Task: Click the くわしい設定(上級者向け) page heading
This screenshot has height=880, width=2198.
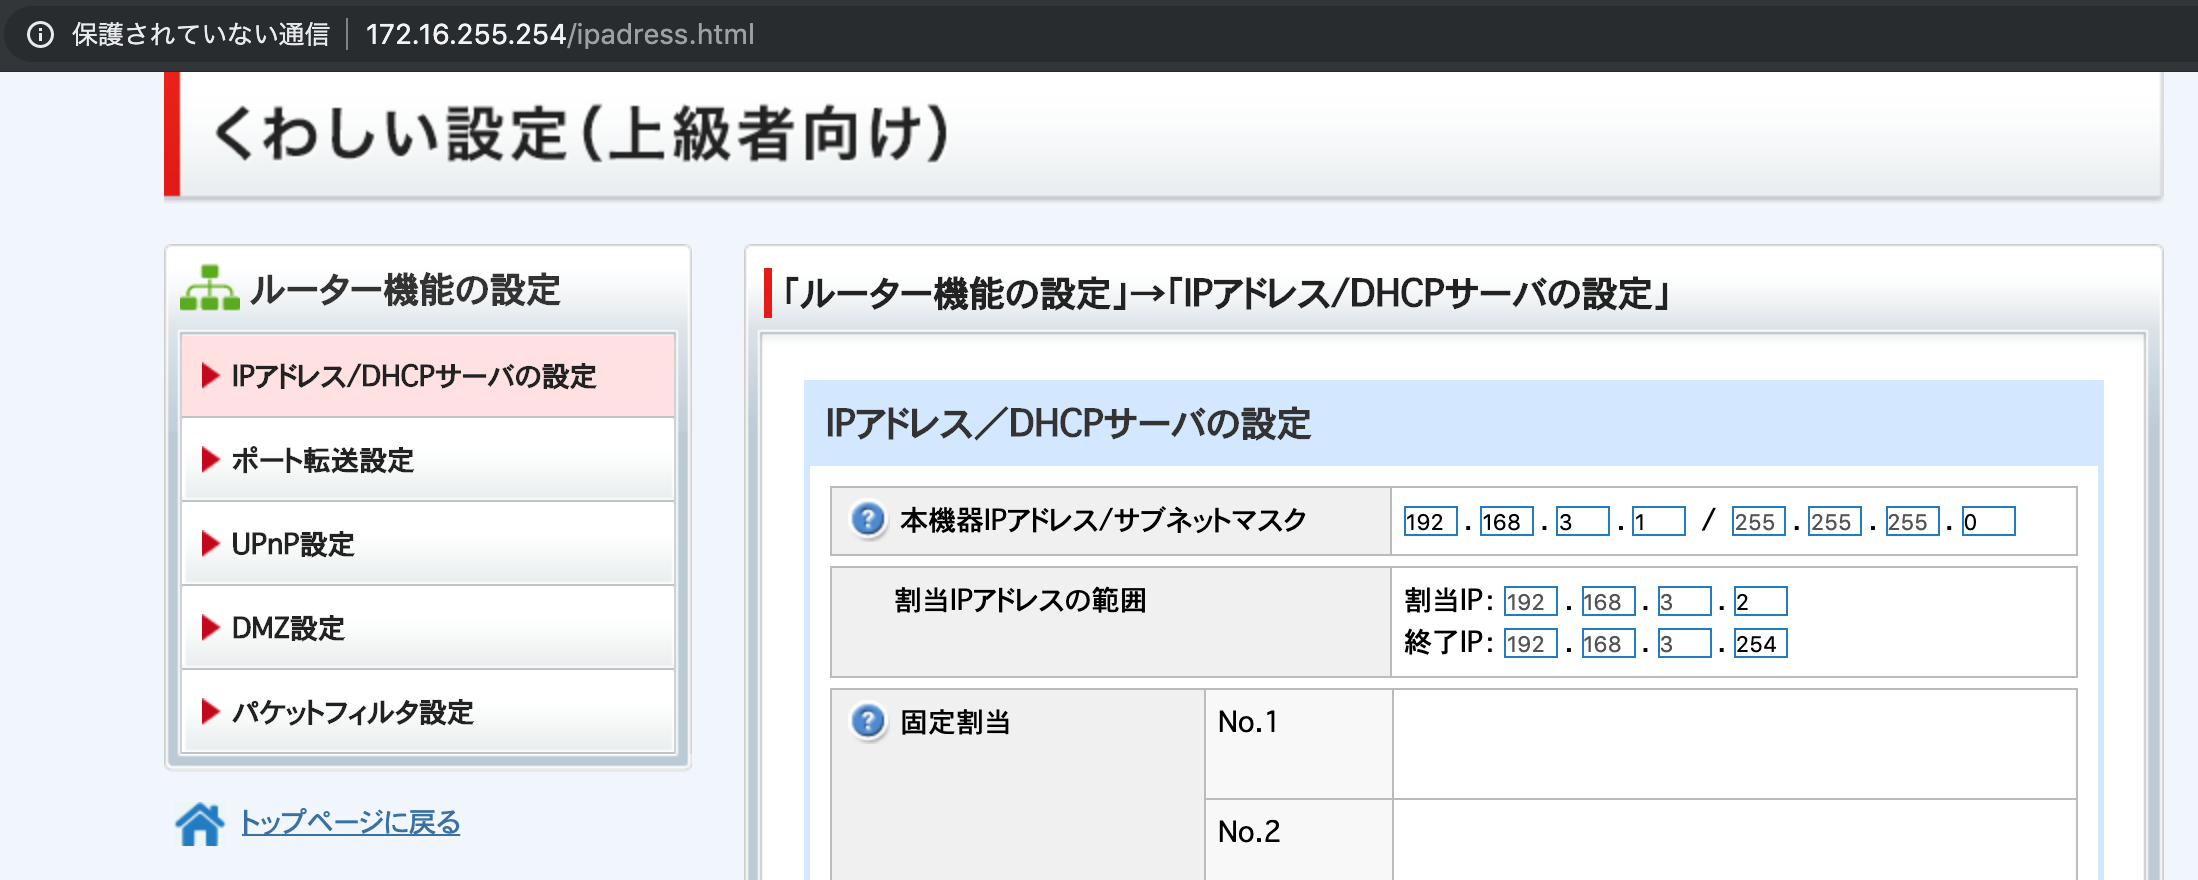Action: click(580, 133)
